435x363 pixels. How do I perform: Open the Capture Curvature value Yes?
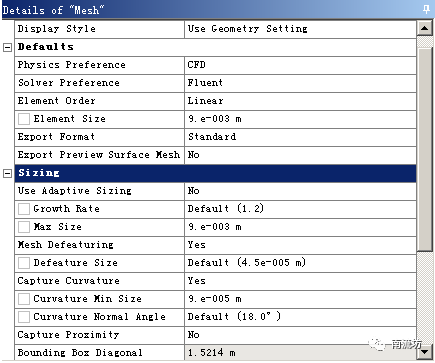(x=300, y=281)
